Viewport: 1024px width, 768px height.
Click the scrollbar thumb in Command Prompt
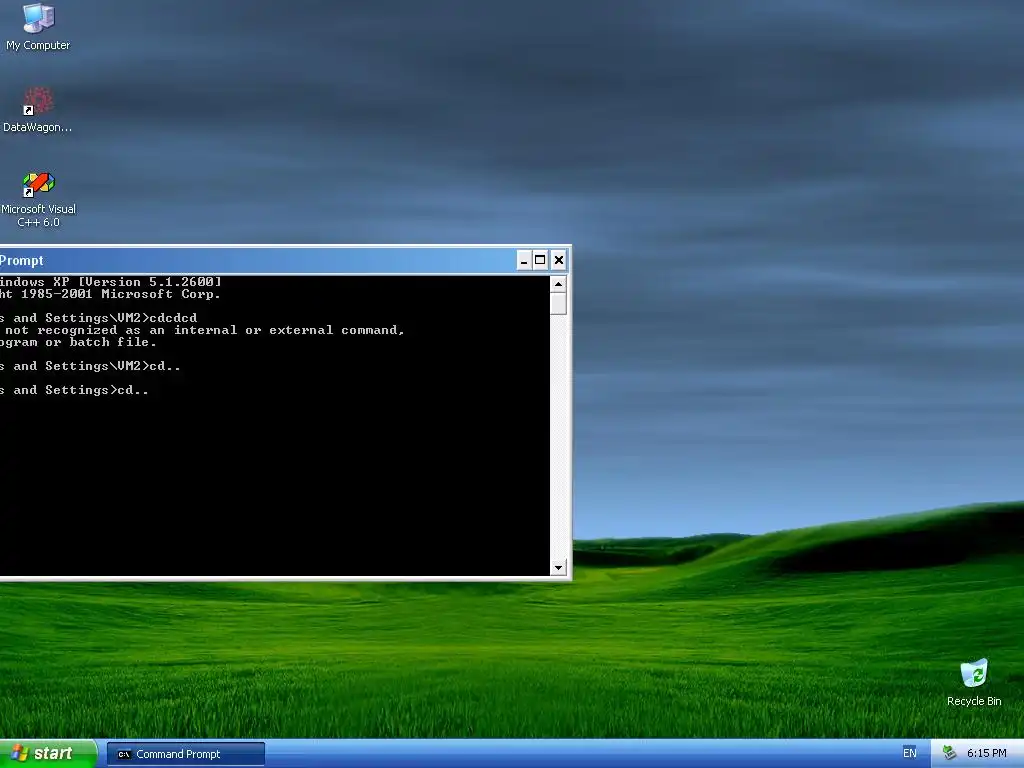point(558,304)
